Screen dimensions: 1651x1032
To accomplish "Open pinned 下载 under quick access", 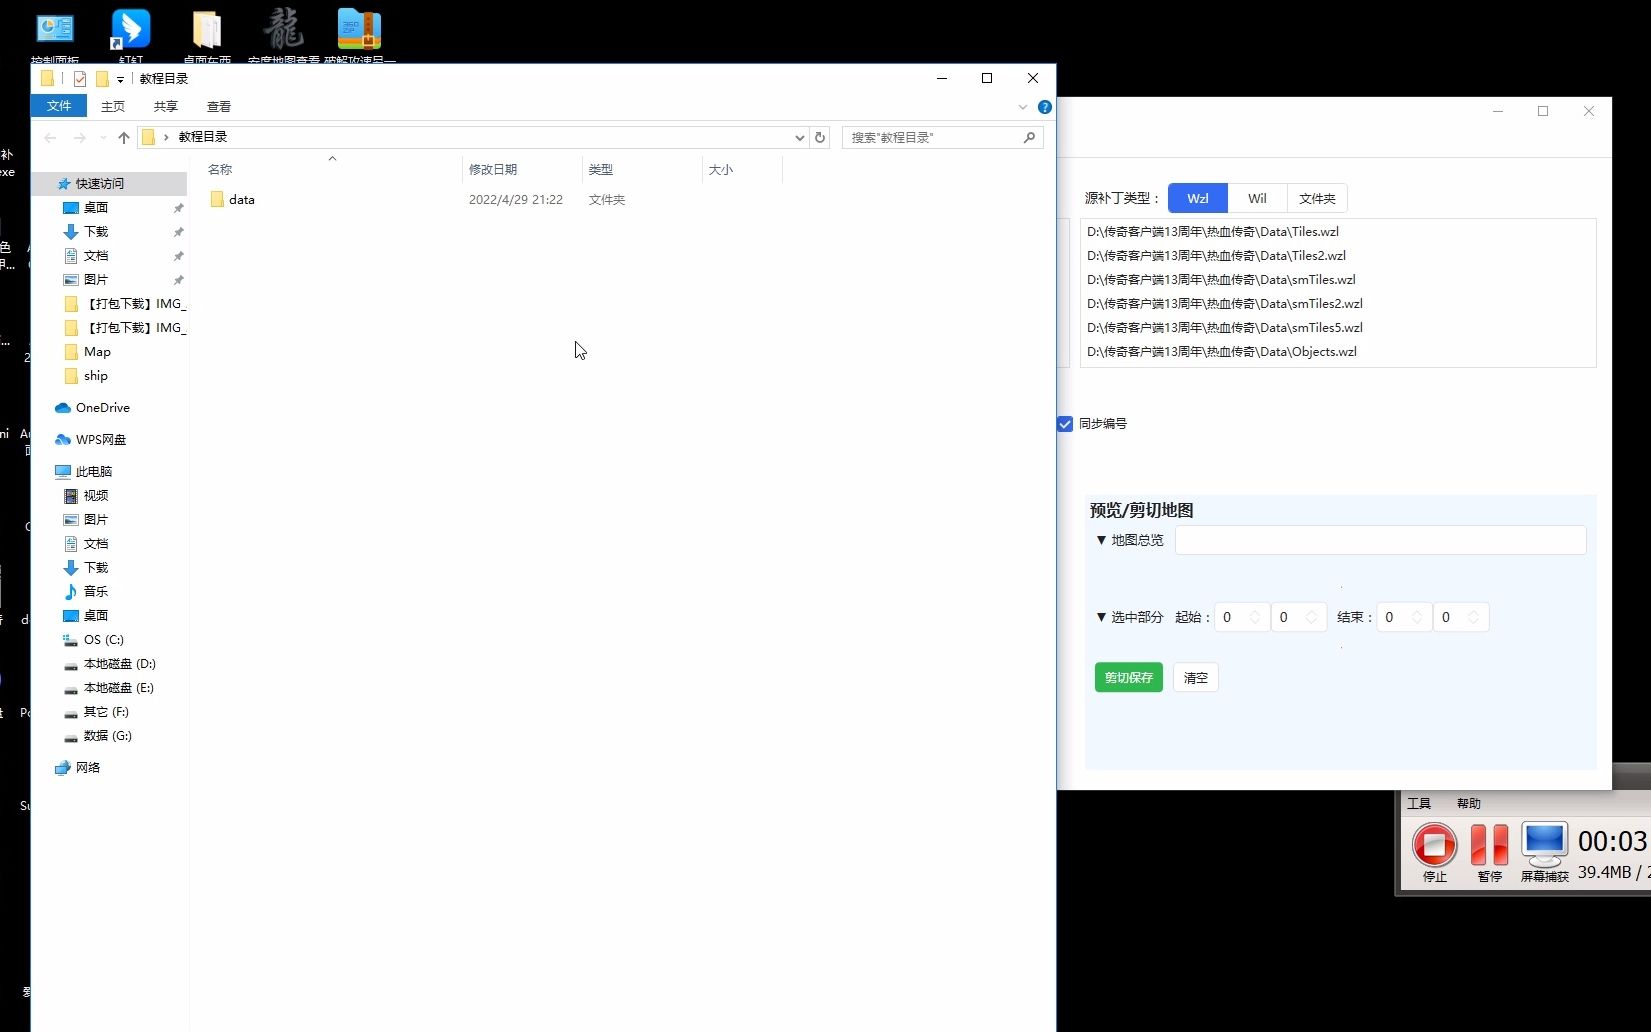I will pyautogui.click(x=96, y=232).
